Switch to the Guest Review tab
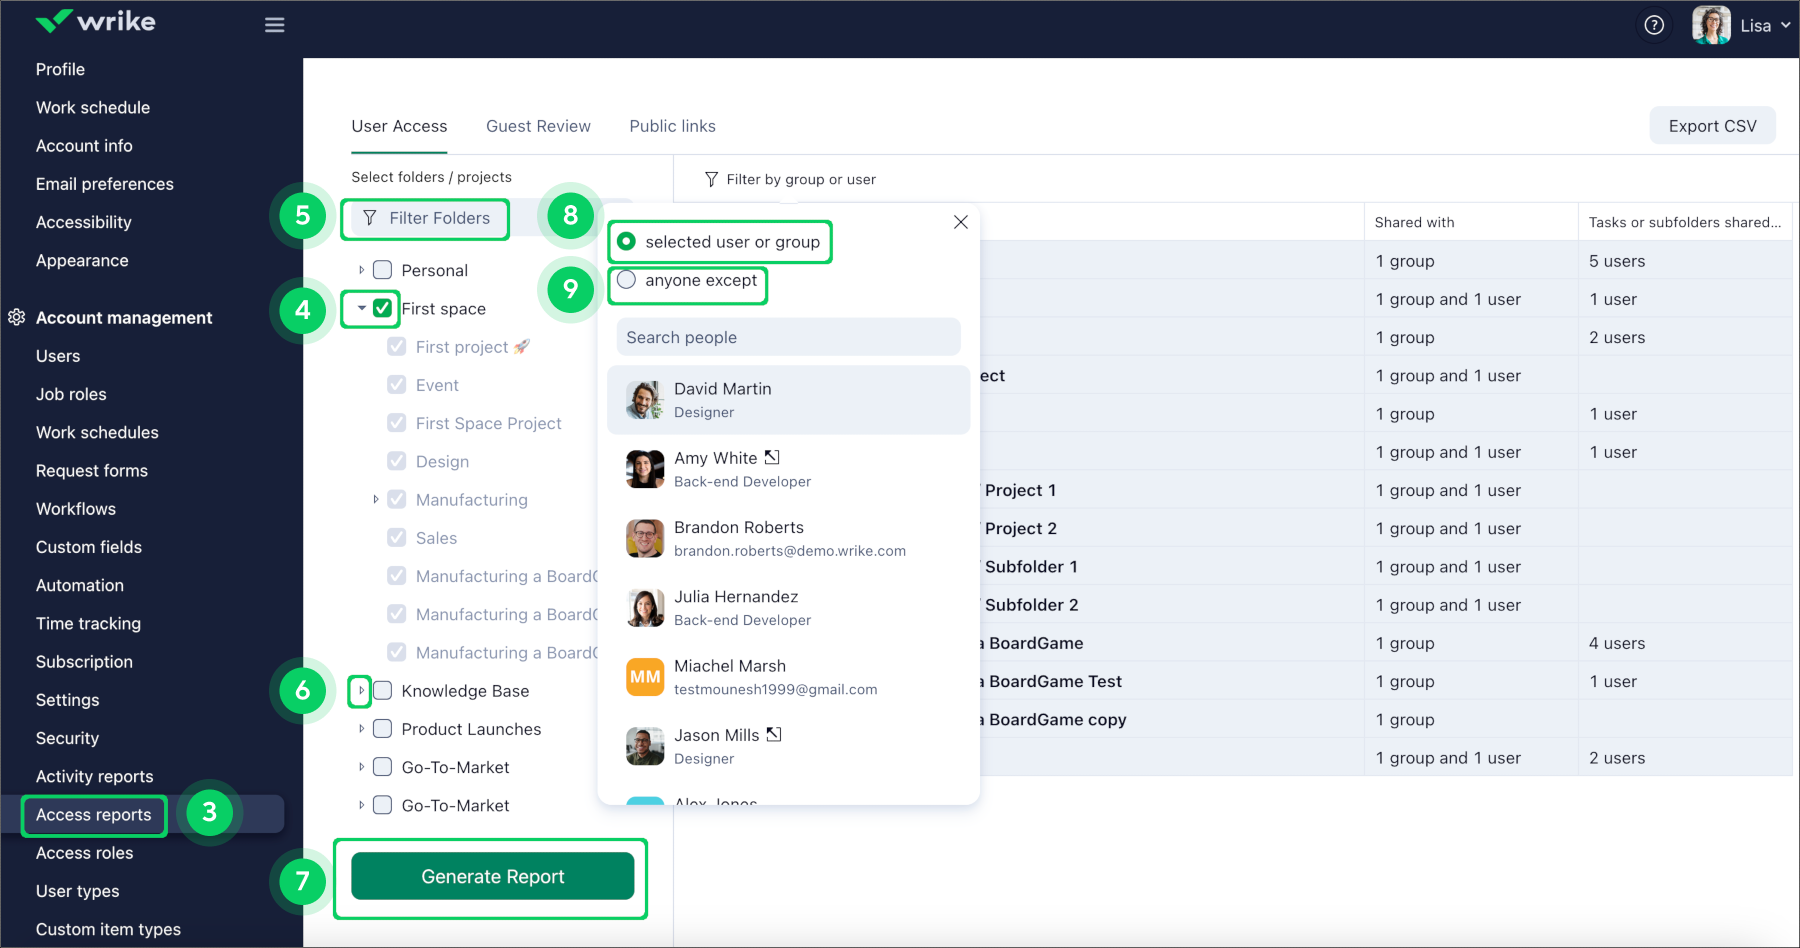 538,126
